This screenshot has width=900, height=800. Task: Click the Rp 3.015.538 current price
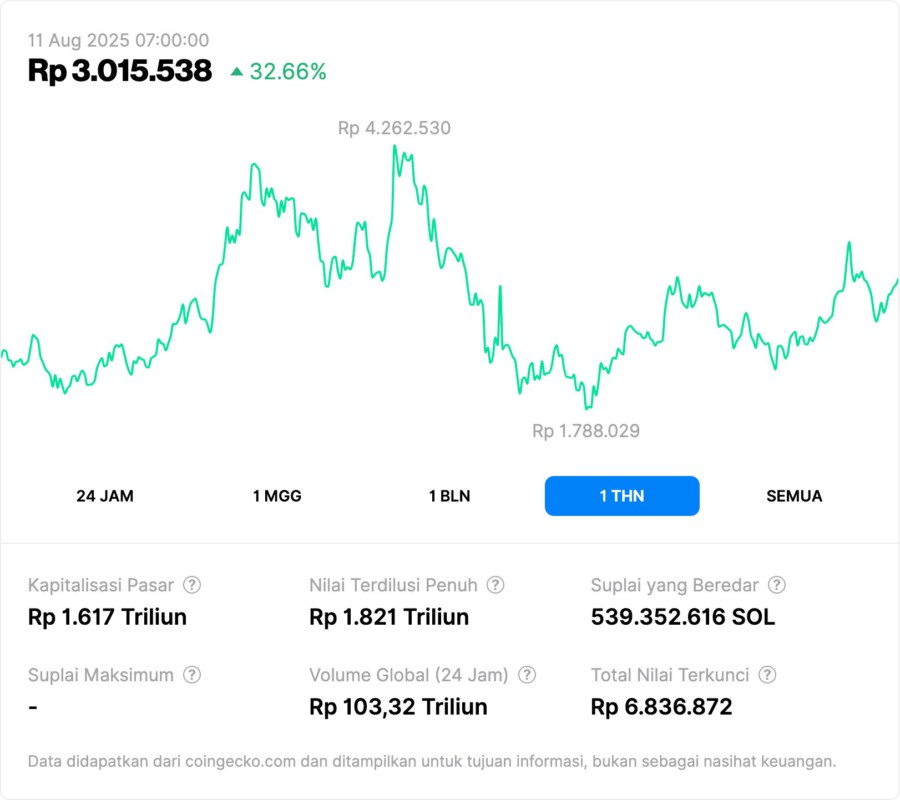(120, 71)
